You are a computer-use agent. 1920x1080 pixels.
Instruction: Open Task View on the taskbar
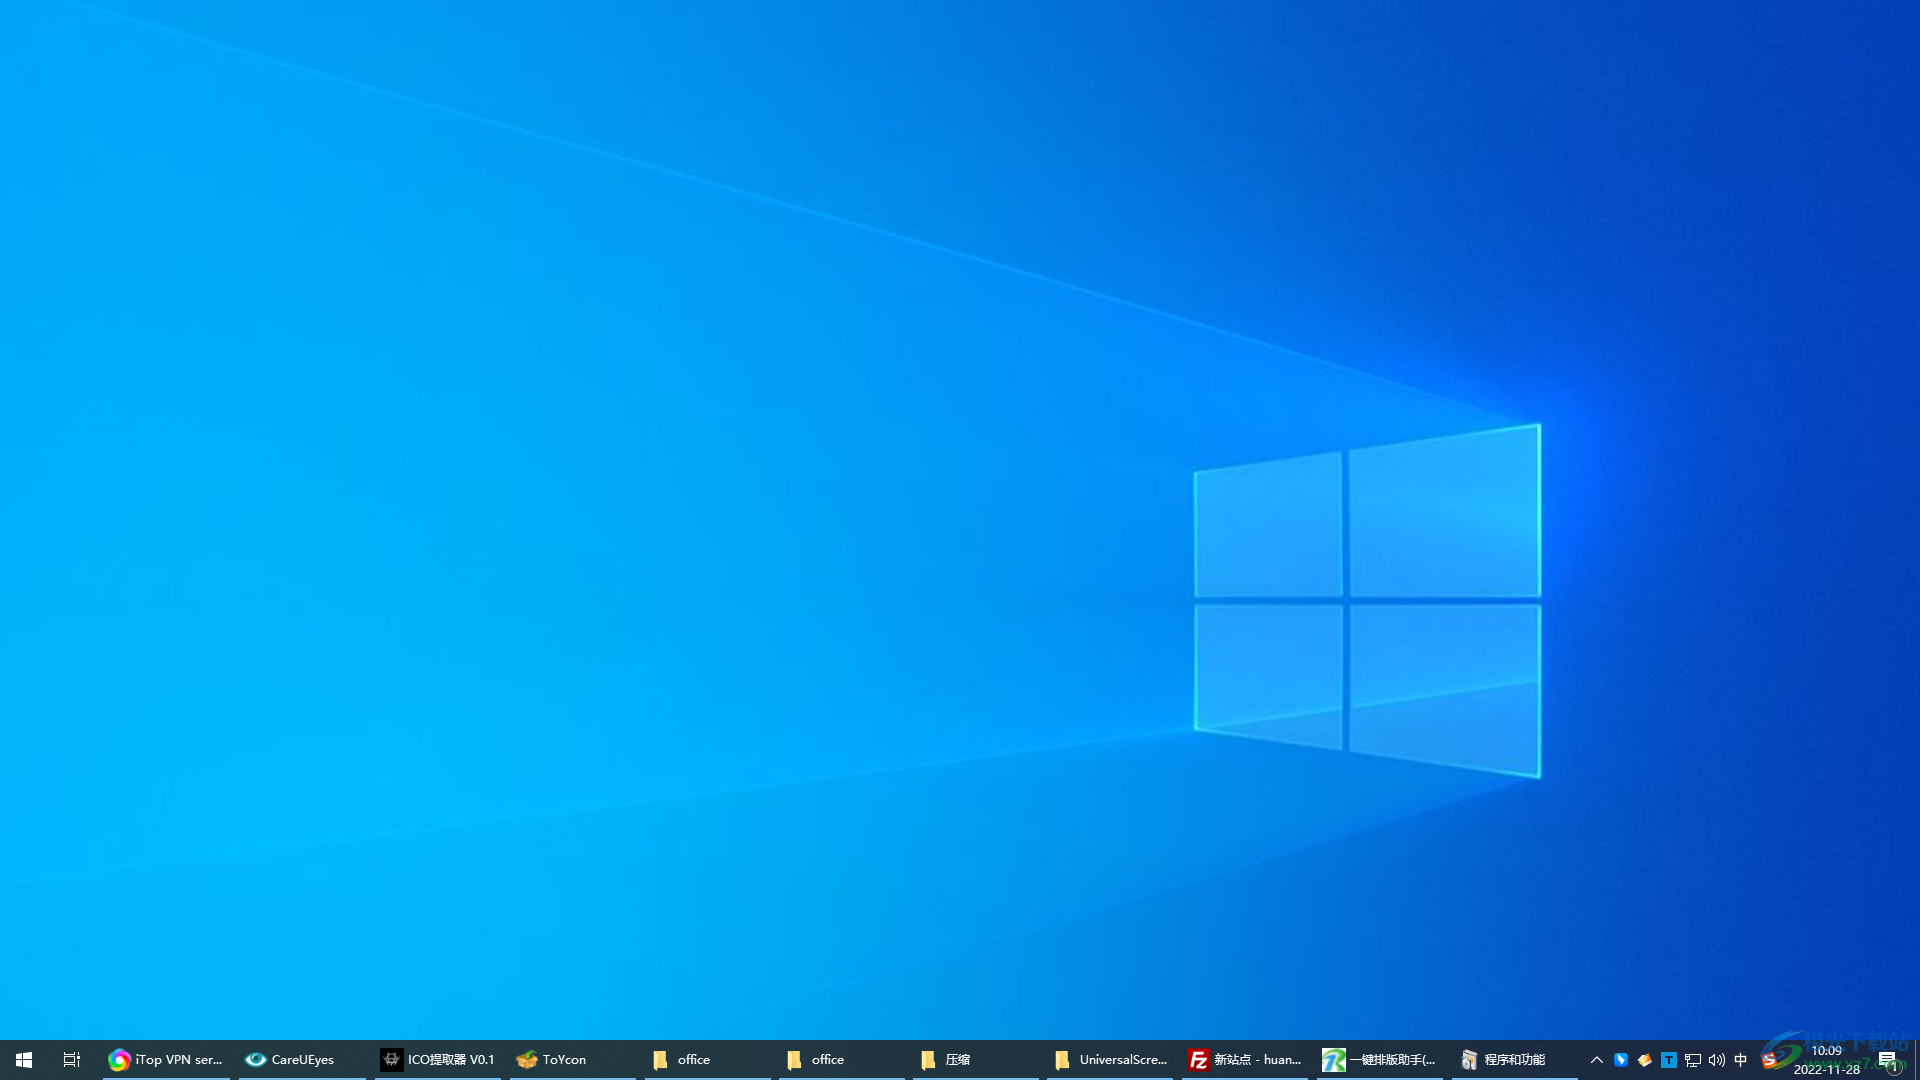tap(72, 1059)
